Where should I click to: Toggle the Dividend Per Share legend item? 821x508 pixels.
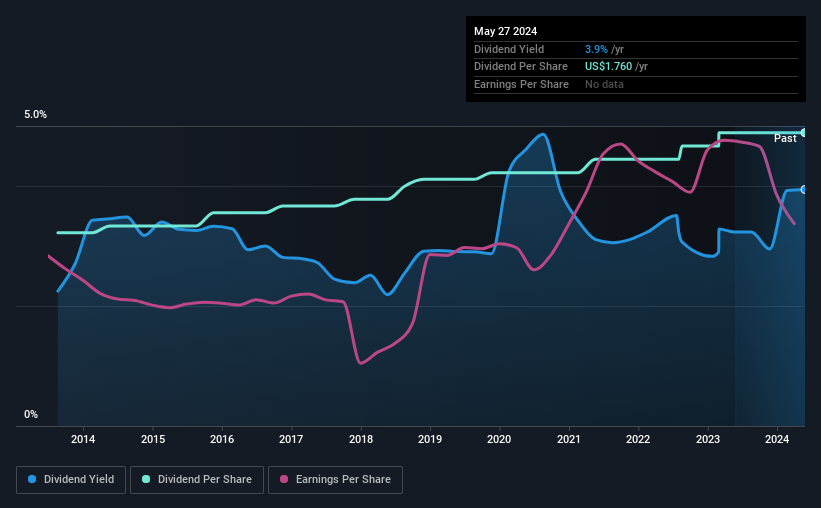click(201, 480)
